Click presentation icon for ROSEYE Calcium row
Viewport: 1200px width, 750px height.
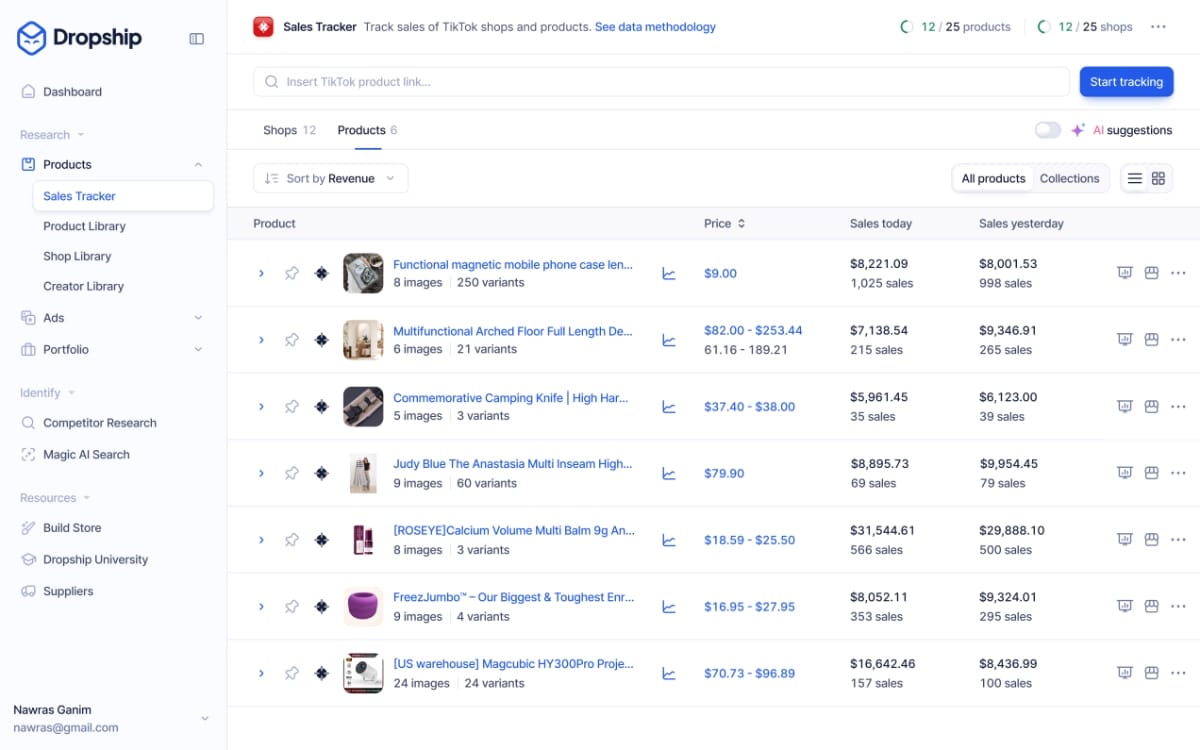point(1124,540)
